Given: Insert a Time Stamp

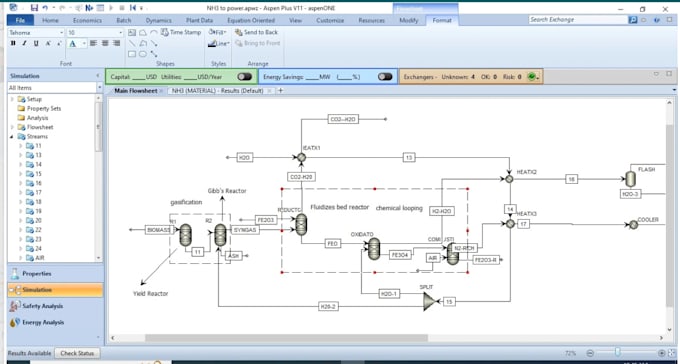Looking at the screenshot, I should tap(181, 32).
